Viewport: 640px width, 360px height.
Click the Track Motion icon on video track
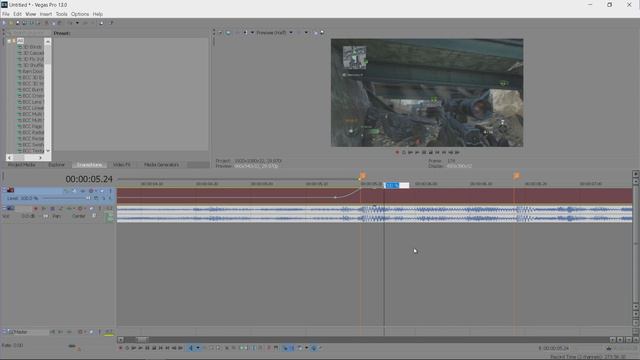point(74,191)
